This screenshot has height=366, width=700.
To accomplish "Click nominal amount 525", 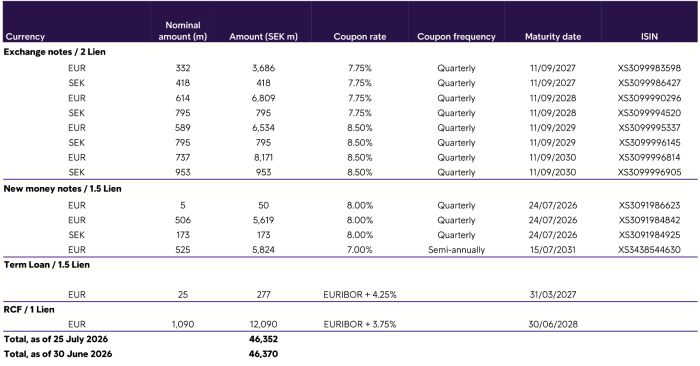I will point(183,250).
